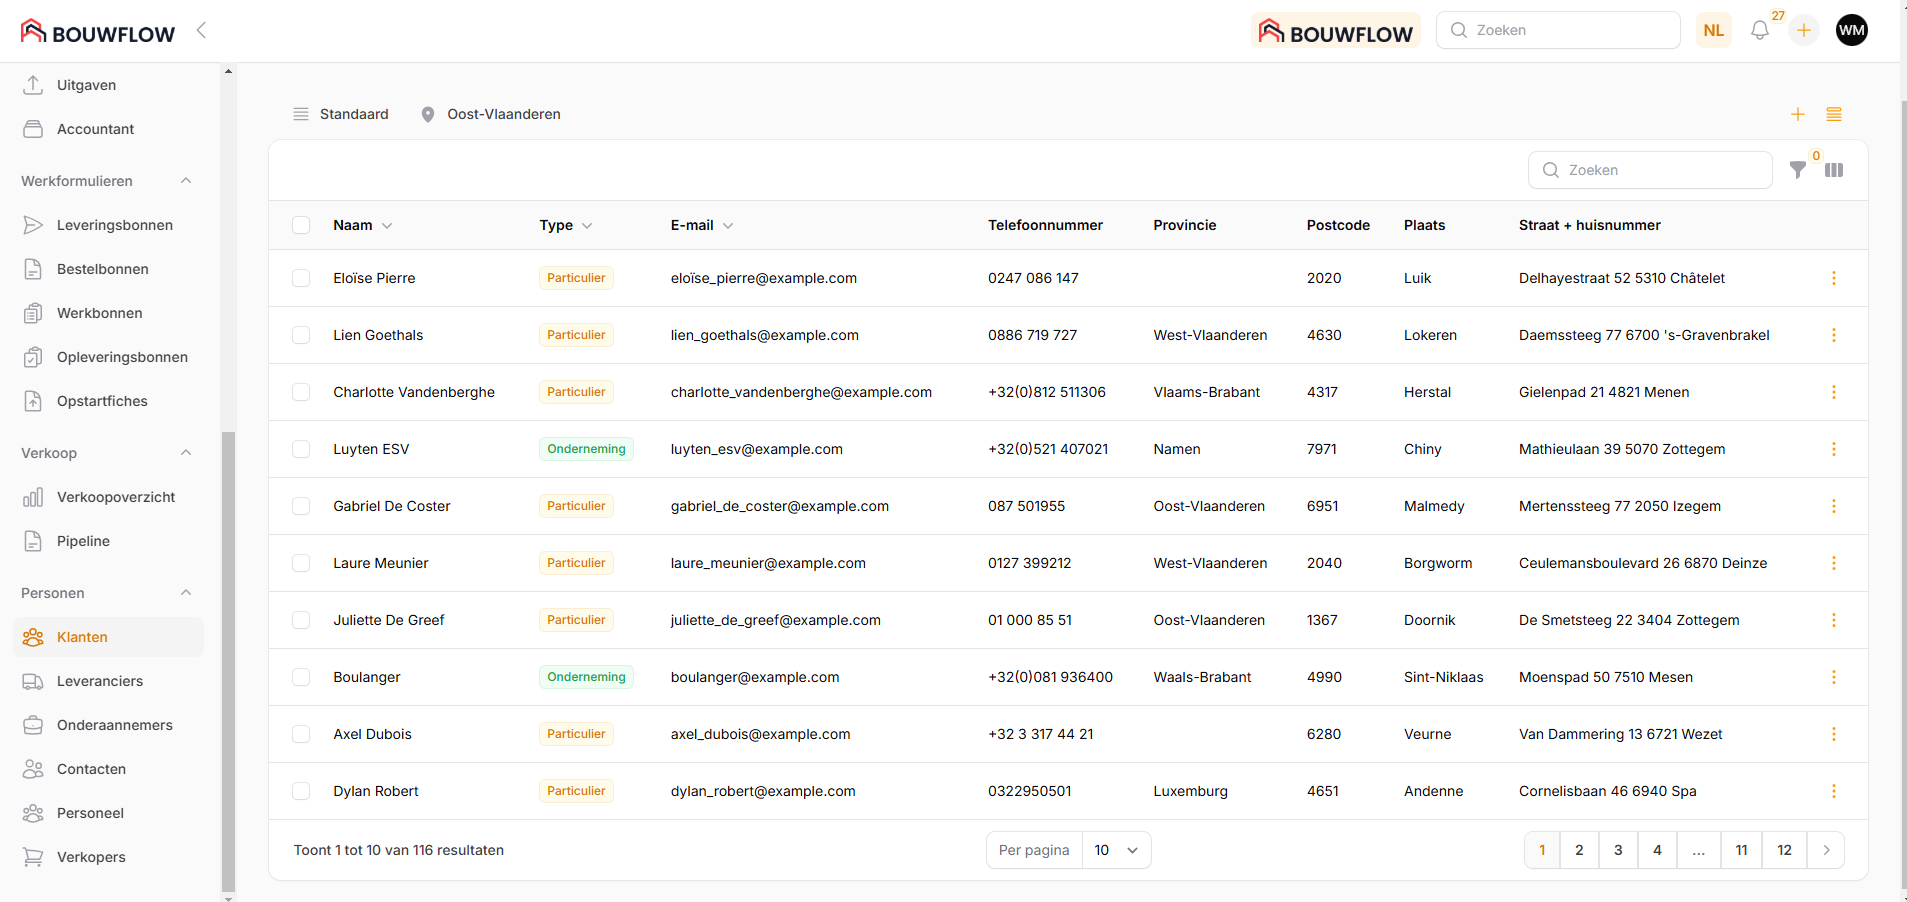Open Leveranciers in the sidebar

(x=100, y=681)
